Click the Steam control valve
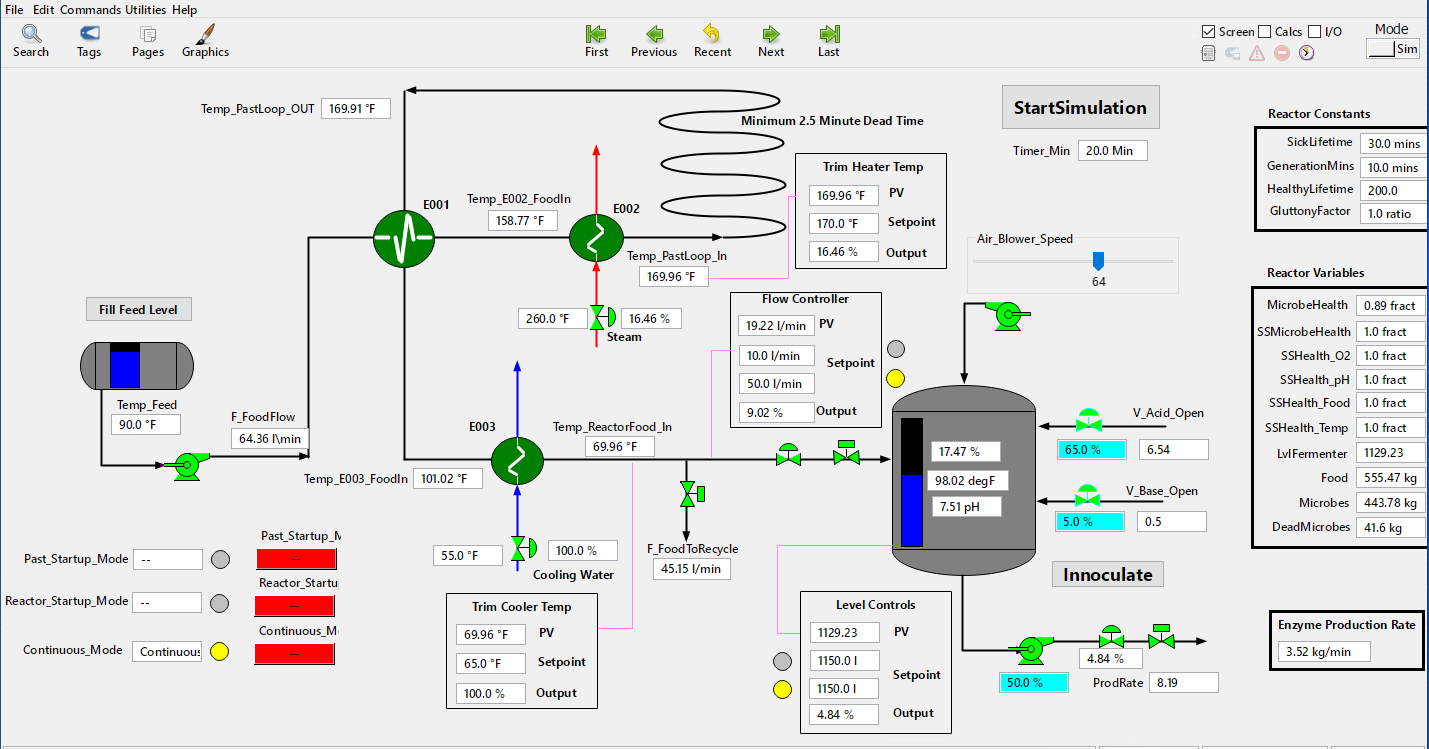Viewport: 1429px width, 749px height. pyautogui.click(x=600, y=318)
